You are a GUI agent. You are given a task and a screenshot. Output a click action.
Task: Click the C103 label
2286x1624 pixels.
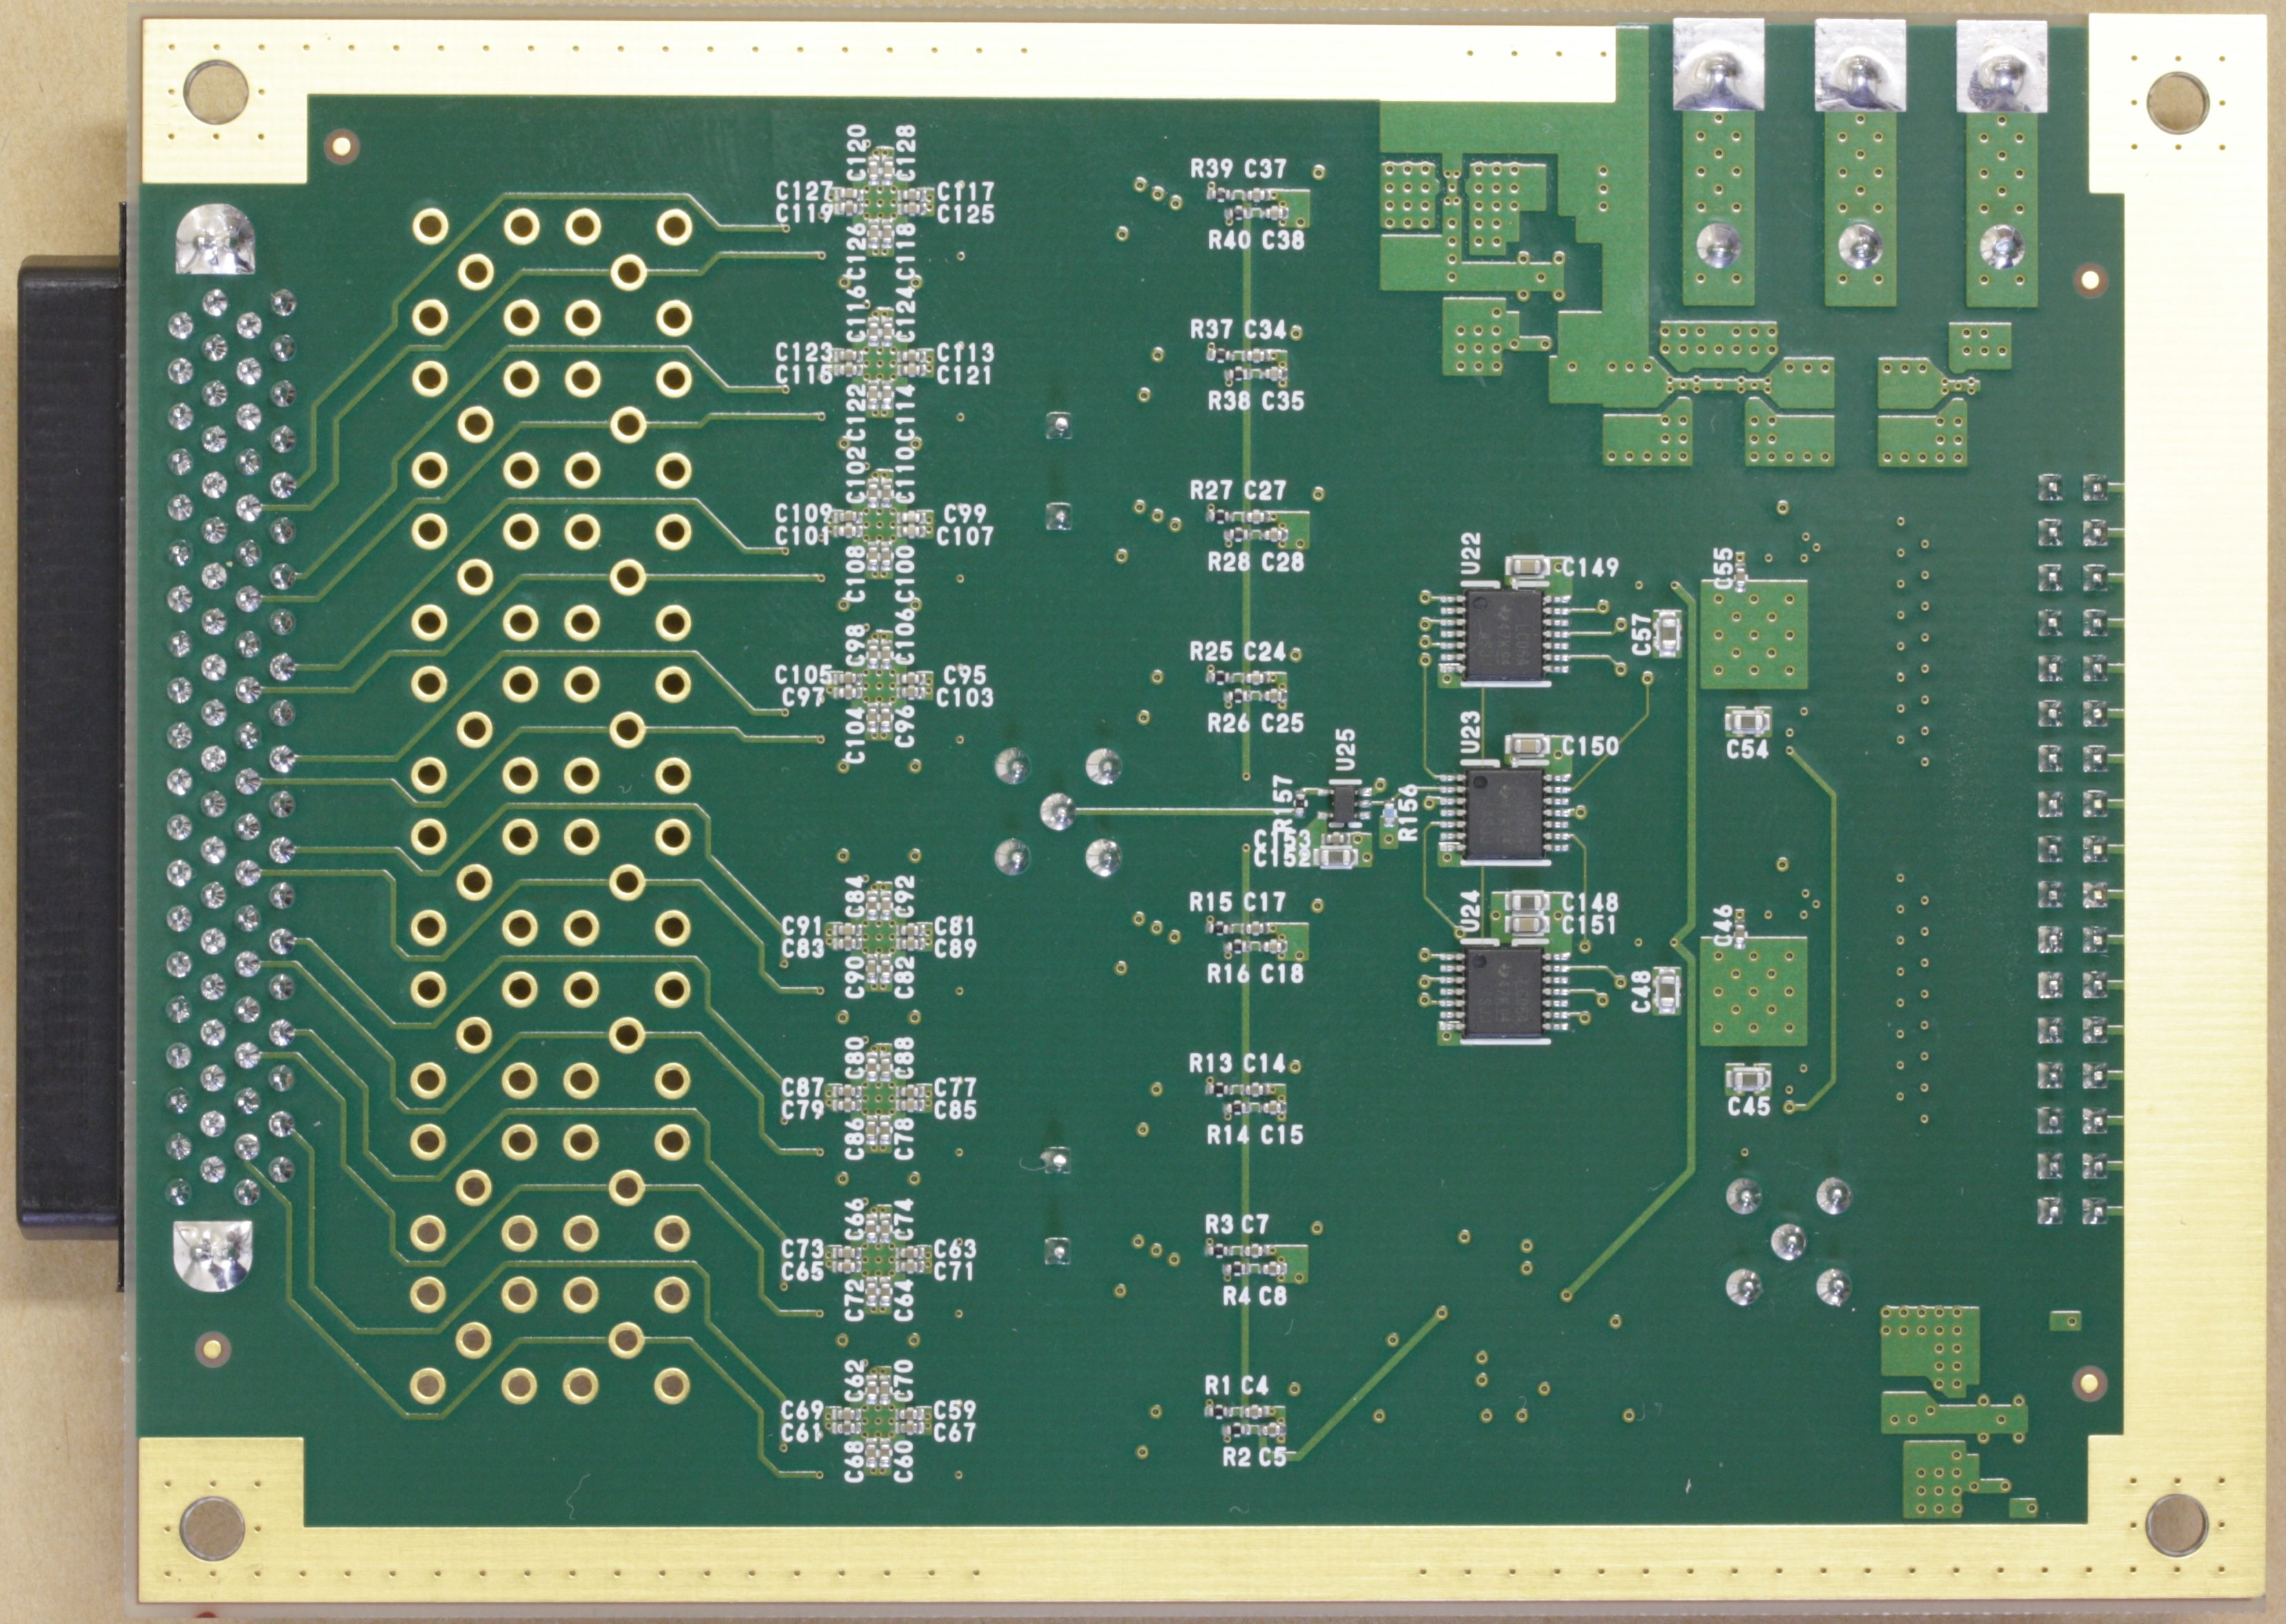click(966, 698)
